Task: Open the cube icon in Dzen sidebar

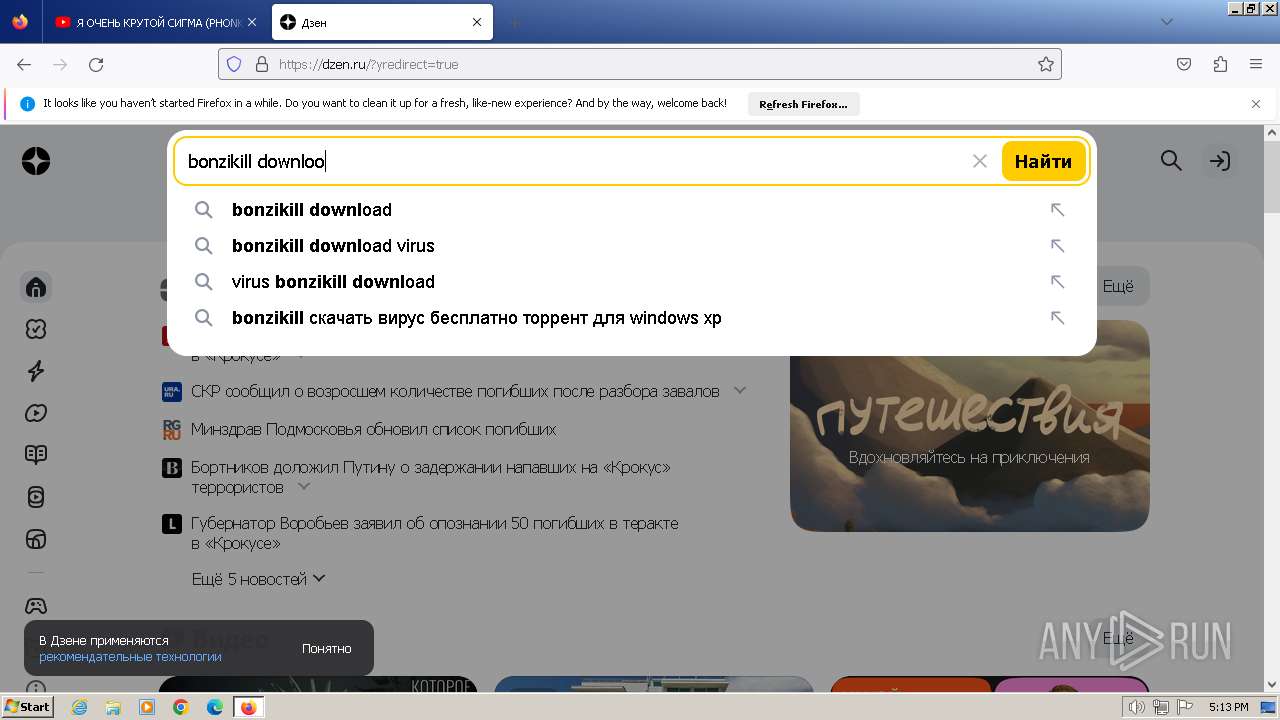Action: (x=36, y=539)
